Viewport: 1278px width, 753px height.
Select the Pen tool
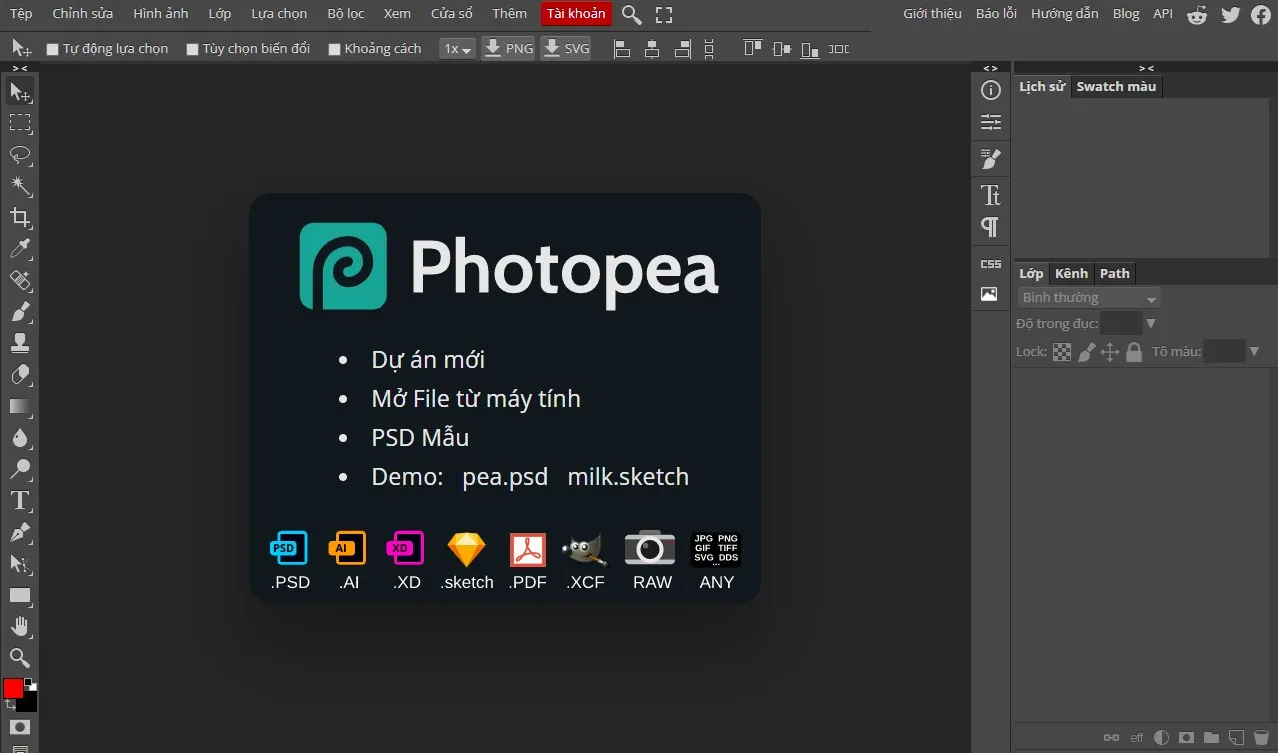point(21,531)
